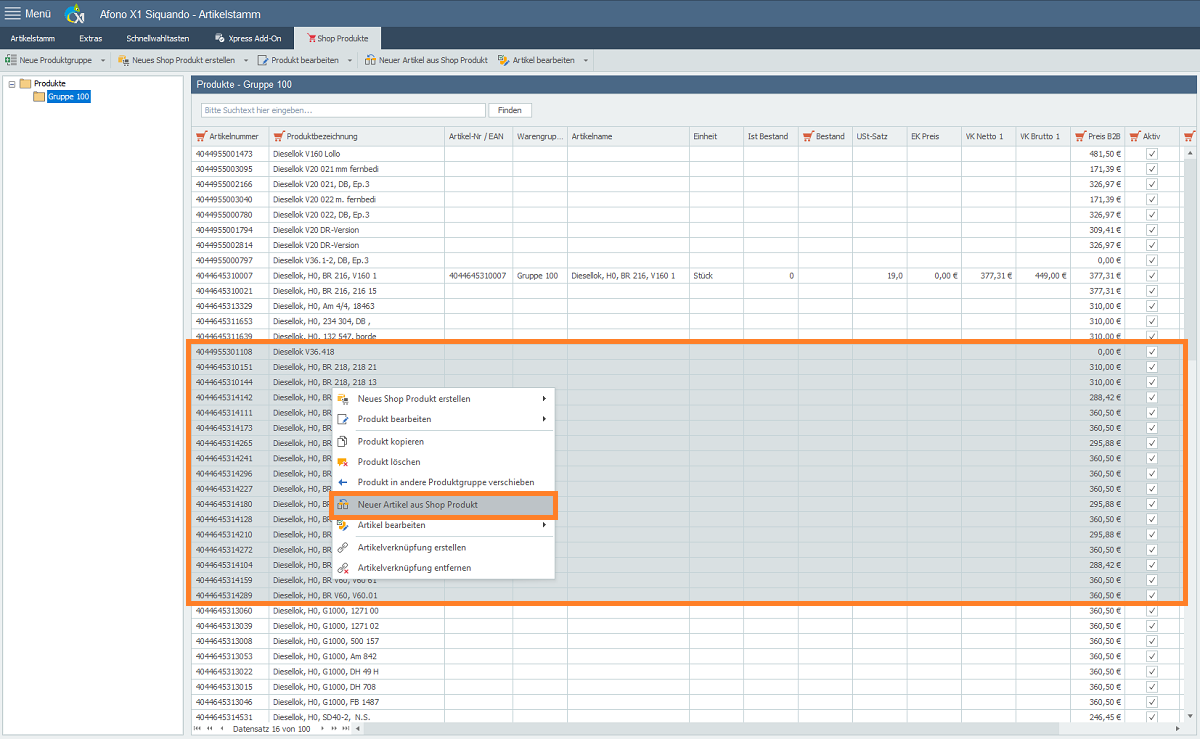Toggle Aktiv checkbox for article 4044955003095

pos(1152,169)
